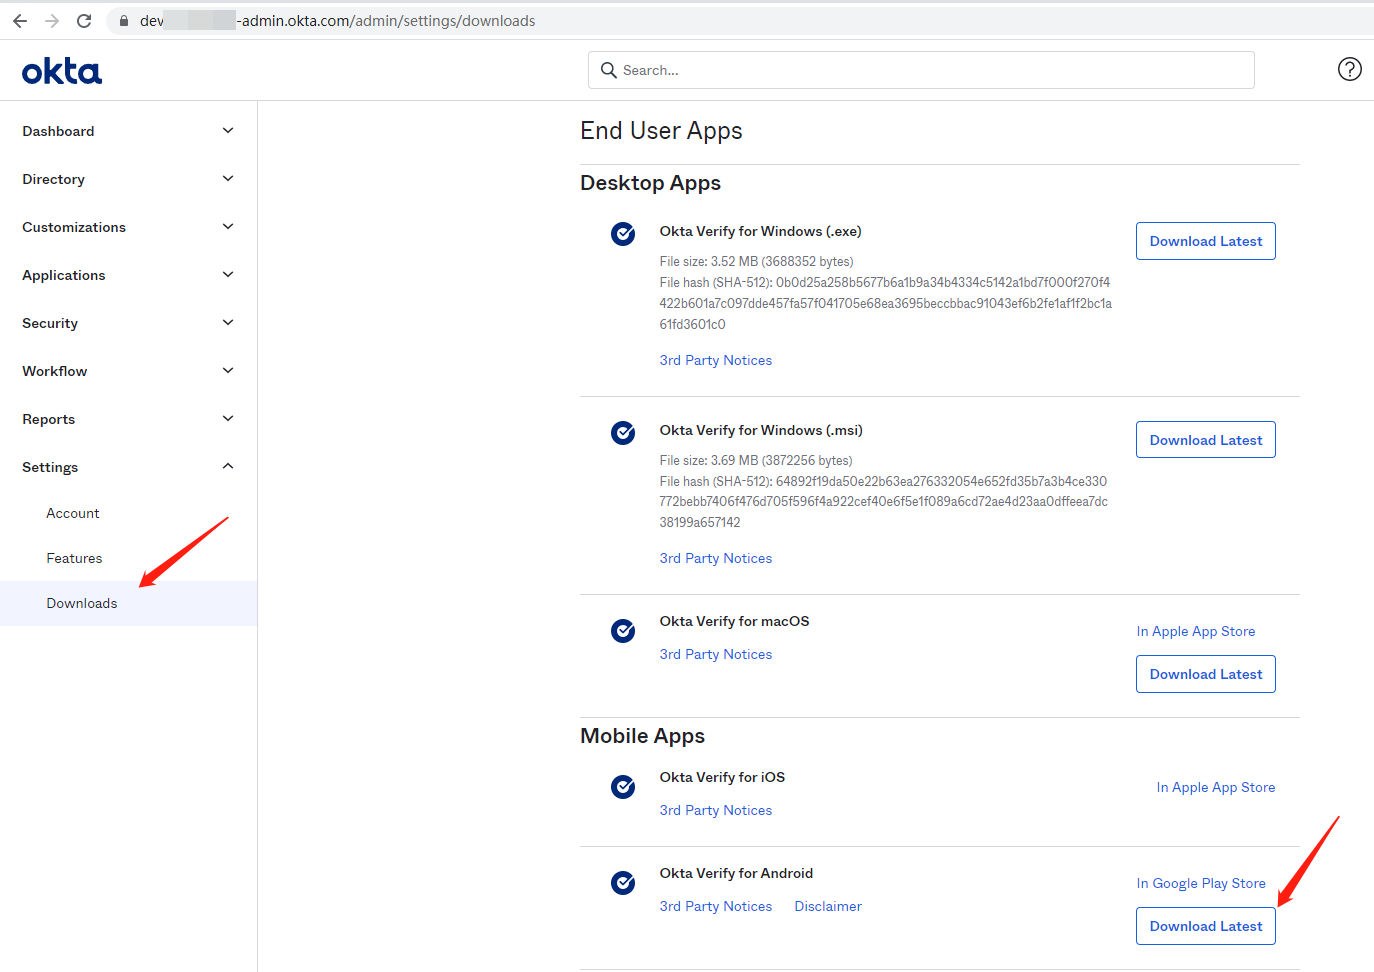Image resolution: width=1374 pixels, height=972 pixels.
Task: Open In Google Play Store link
Action: click(1201, 883)
